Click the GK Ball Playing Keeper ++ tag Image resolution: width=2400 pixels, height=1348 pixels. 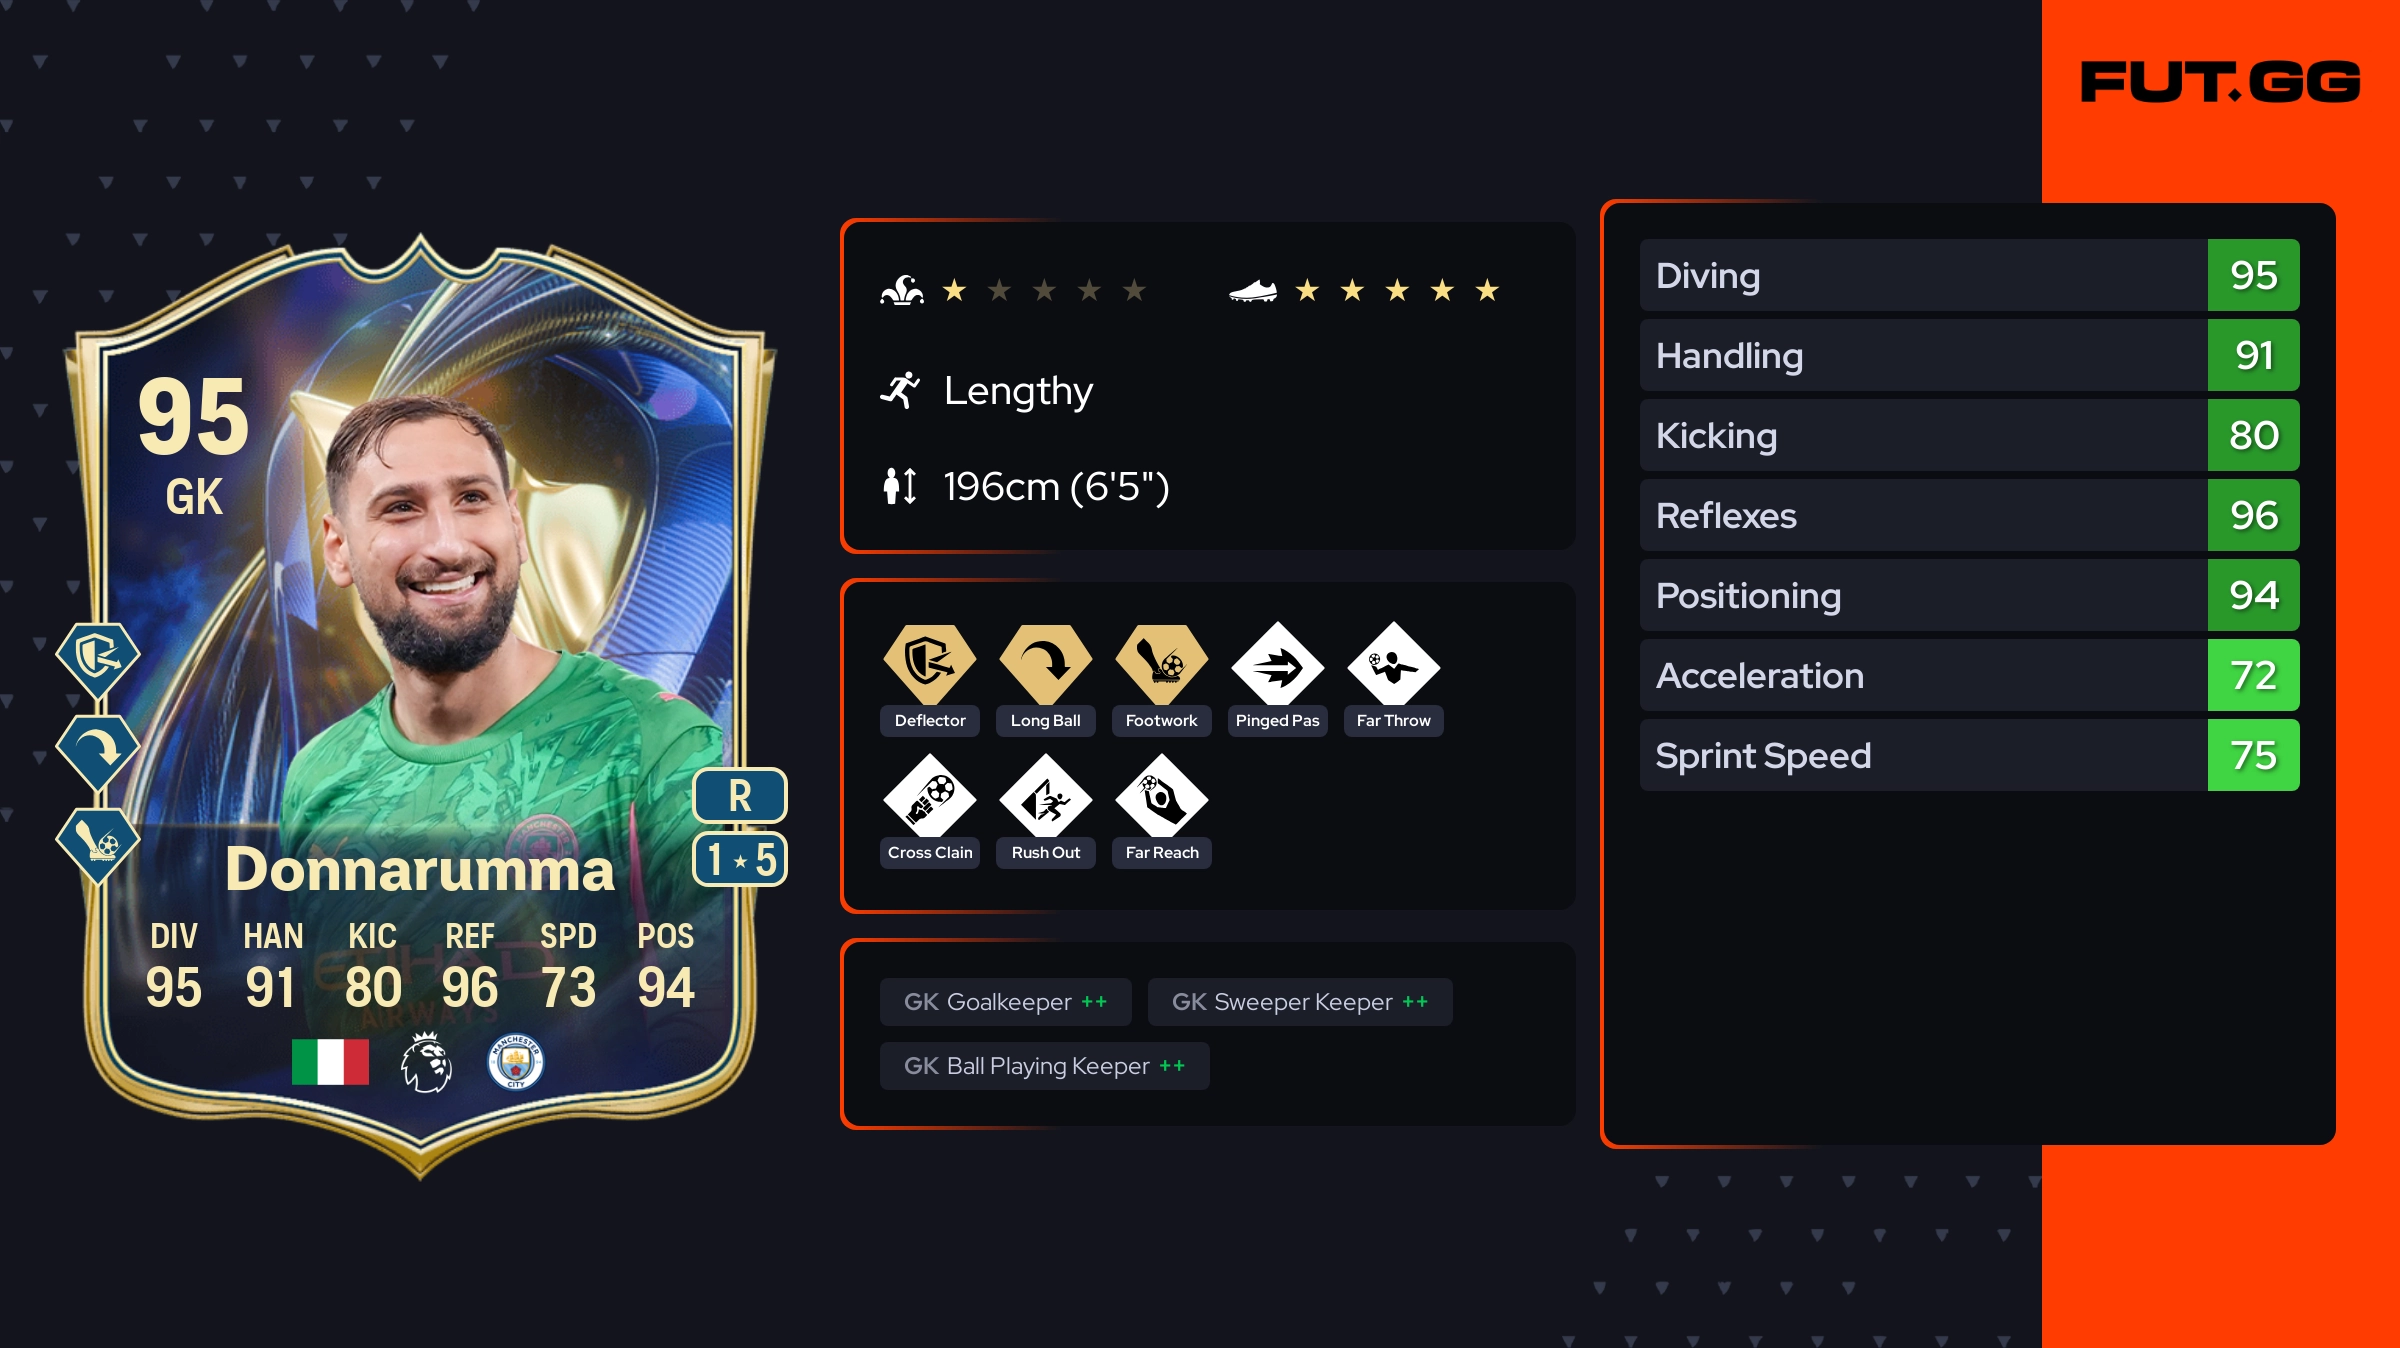[x=1044, y=1066]
